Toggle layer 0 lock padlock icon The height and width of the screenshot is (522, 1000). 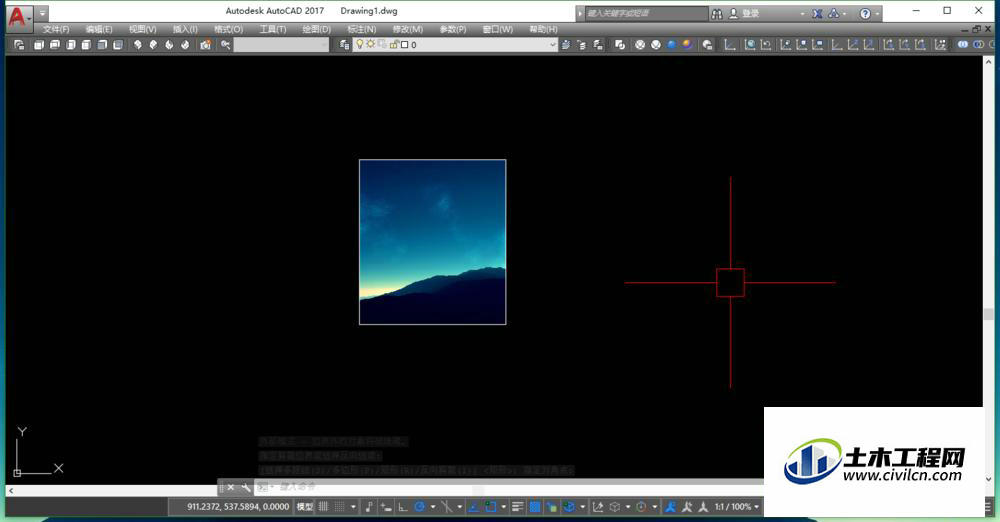coord(393,45)
